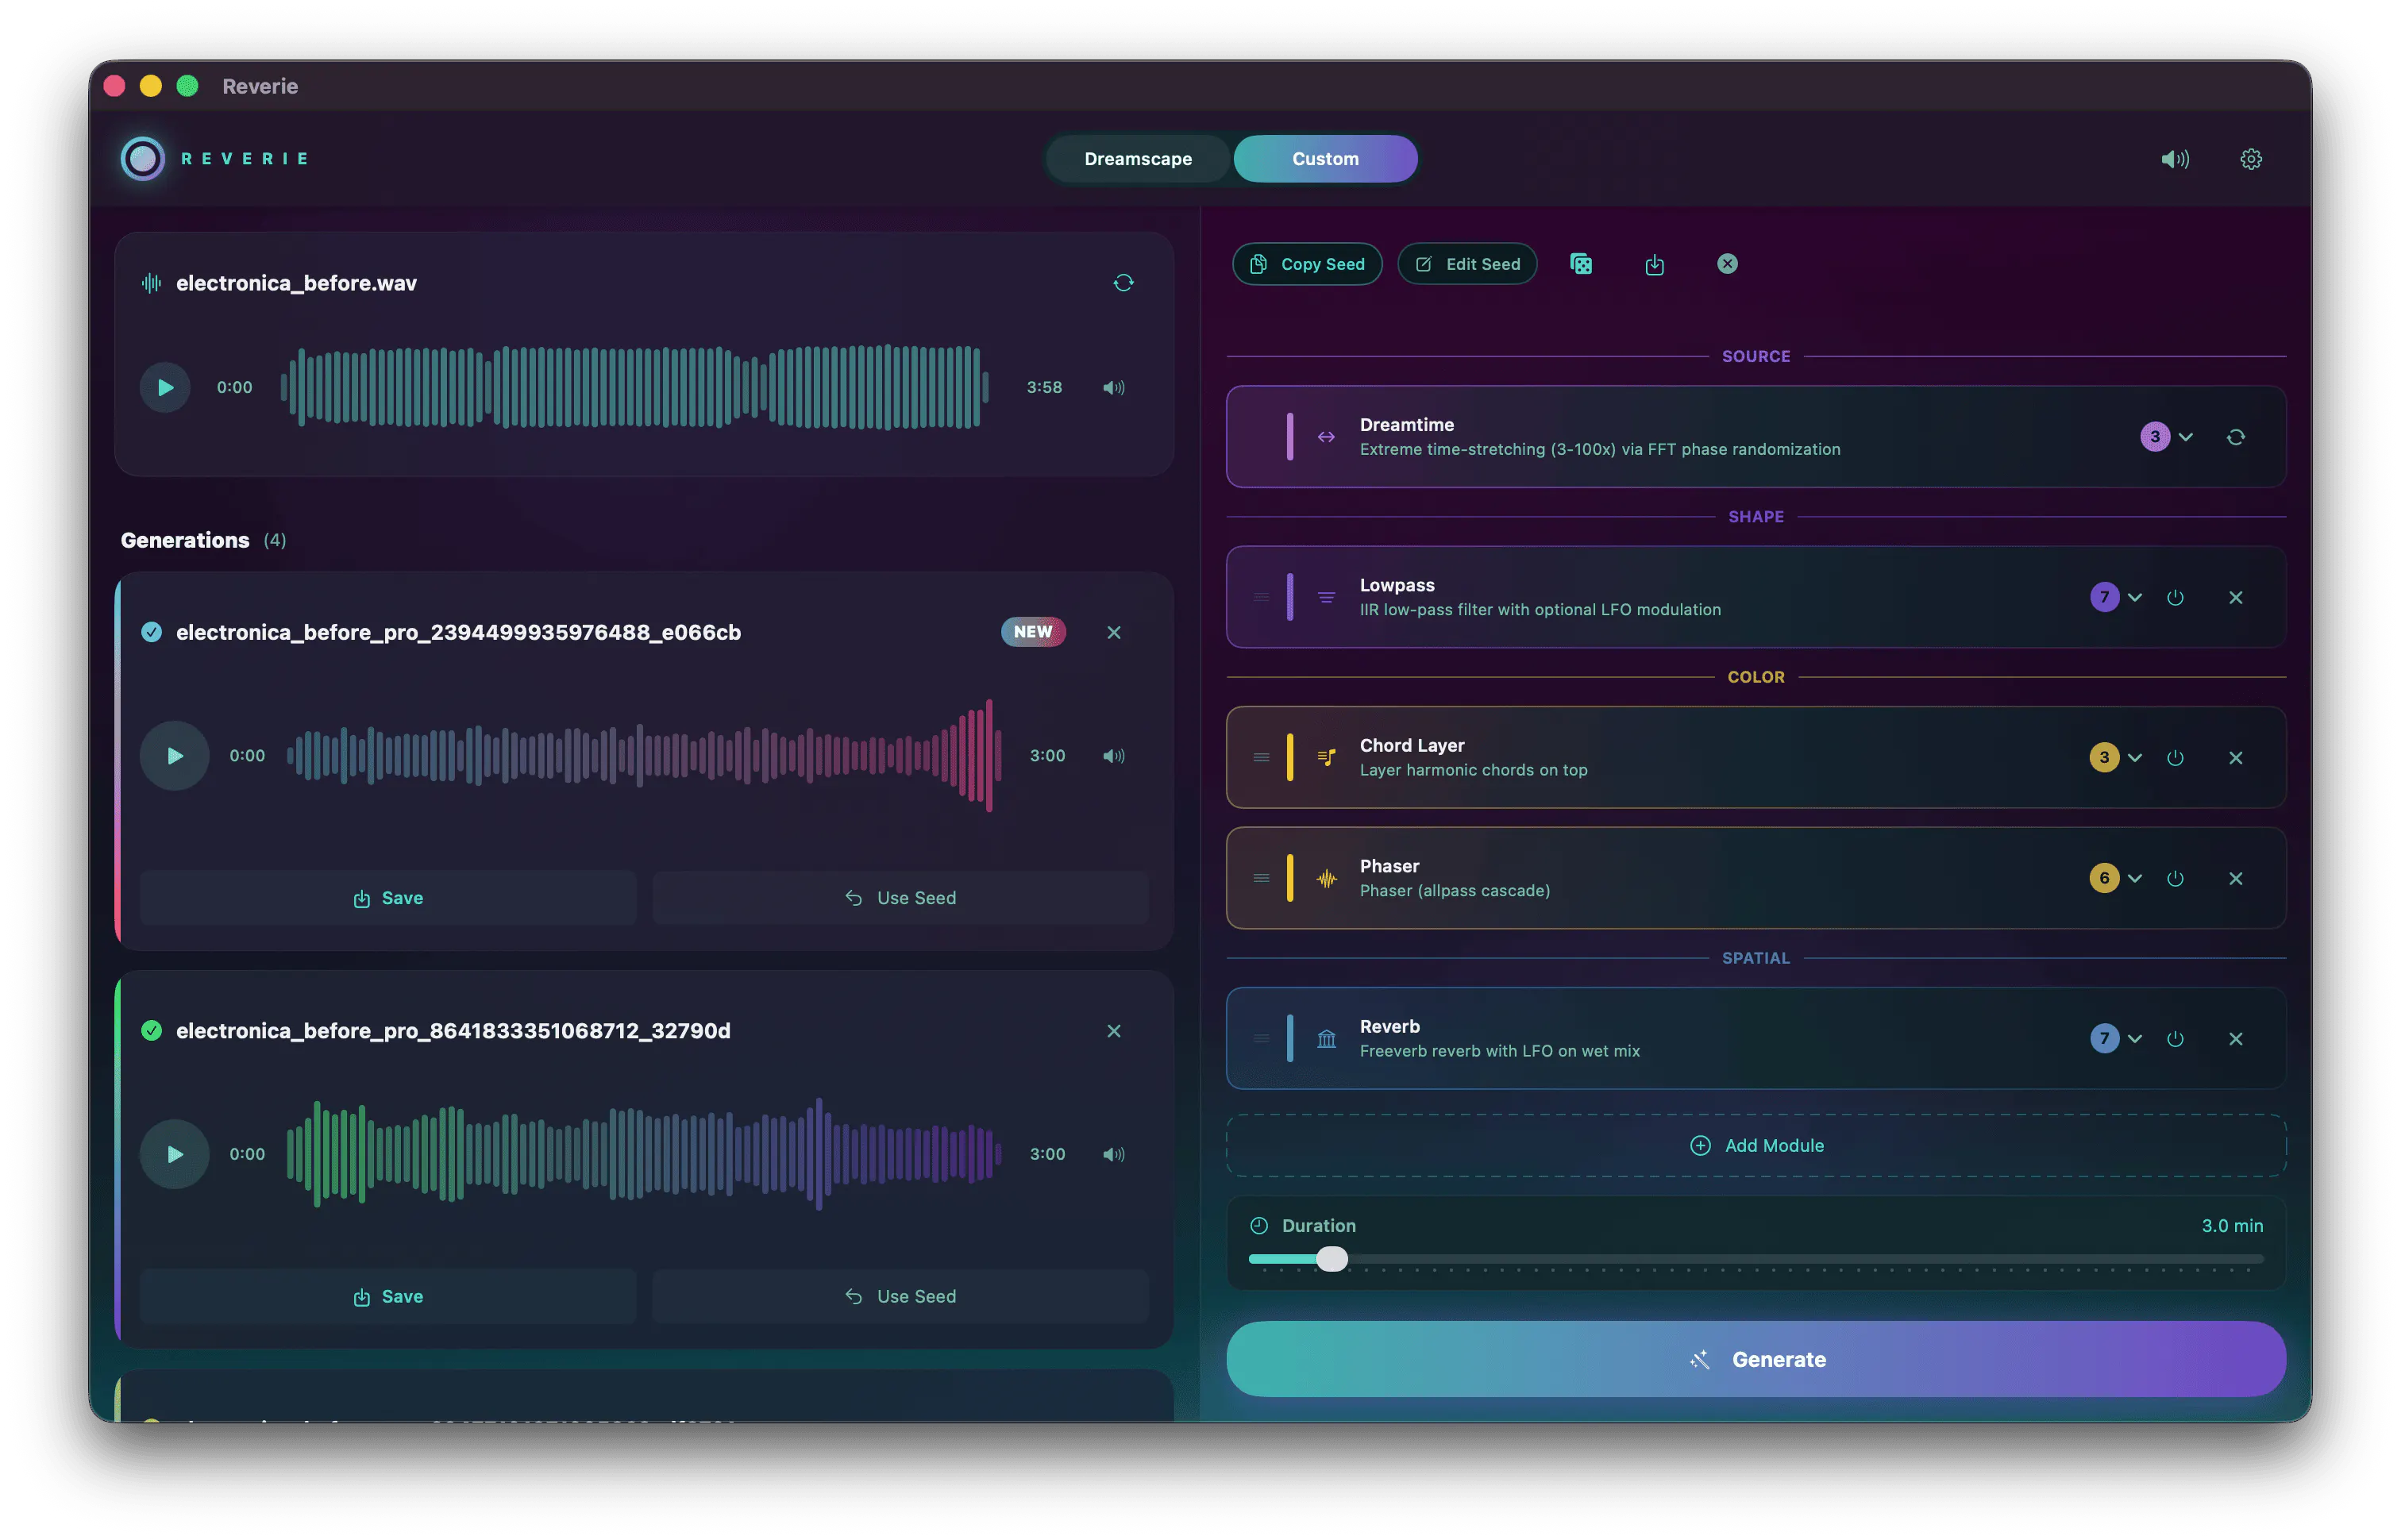
Task: Click the electronica_before.wav file name
Action: (296, 283)
